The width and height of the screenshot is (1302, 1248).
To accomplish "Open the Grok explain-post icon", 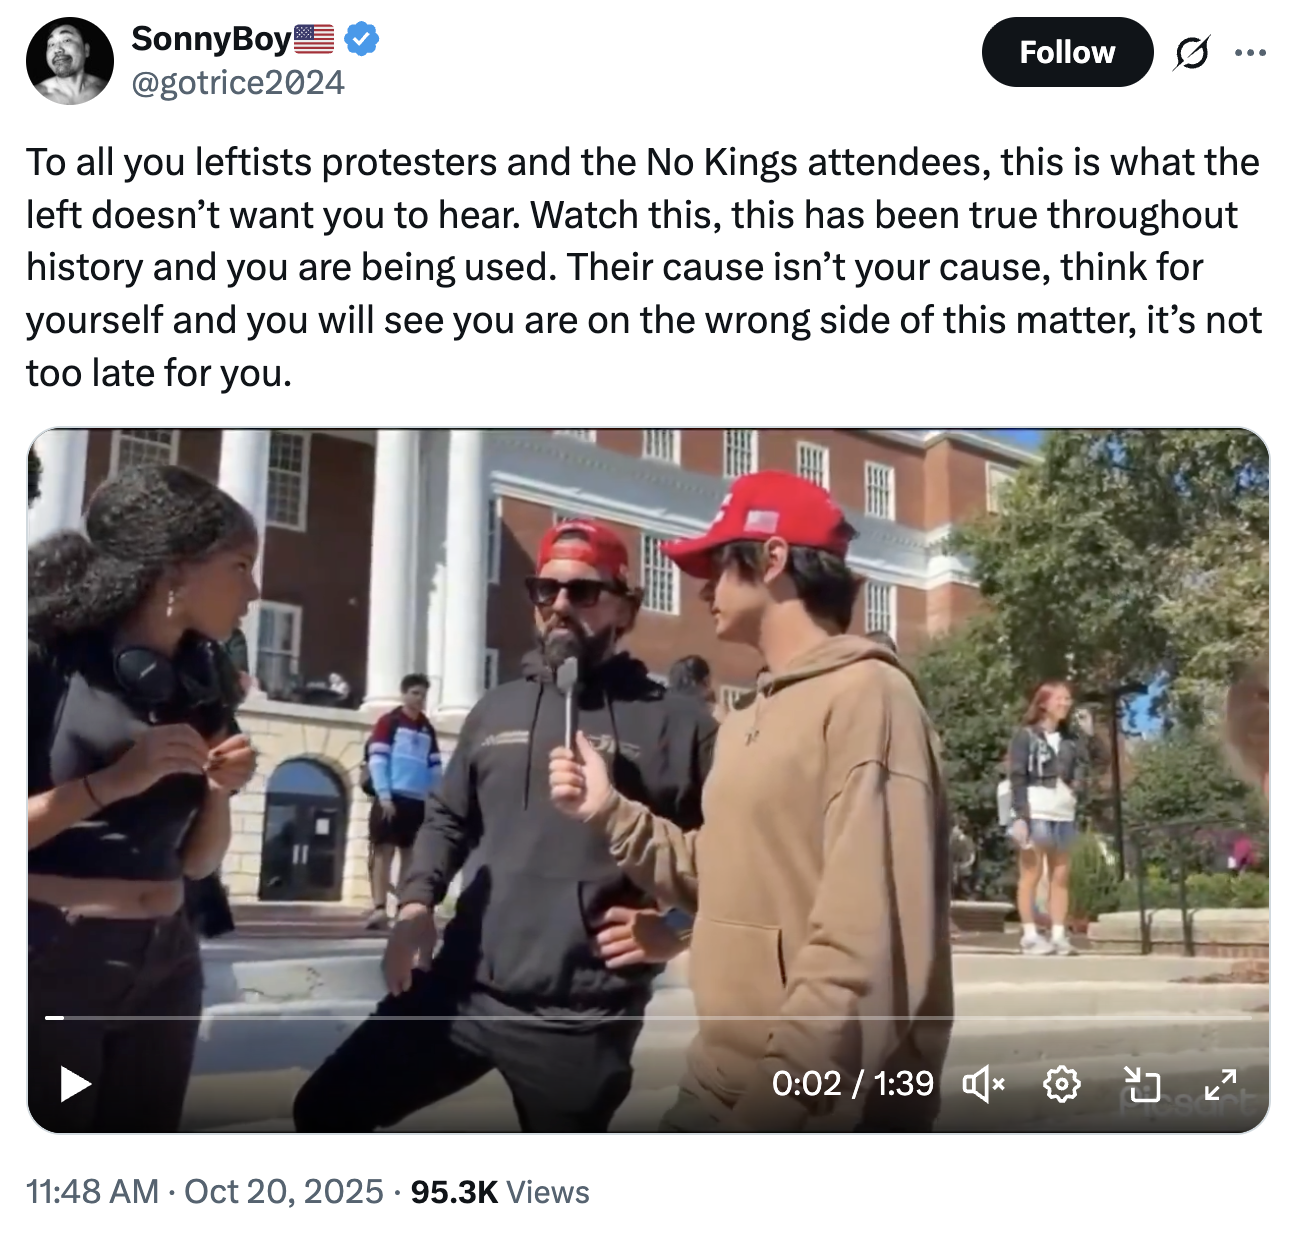I will point(1190,52).
